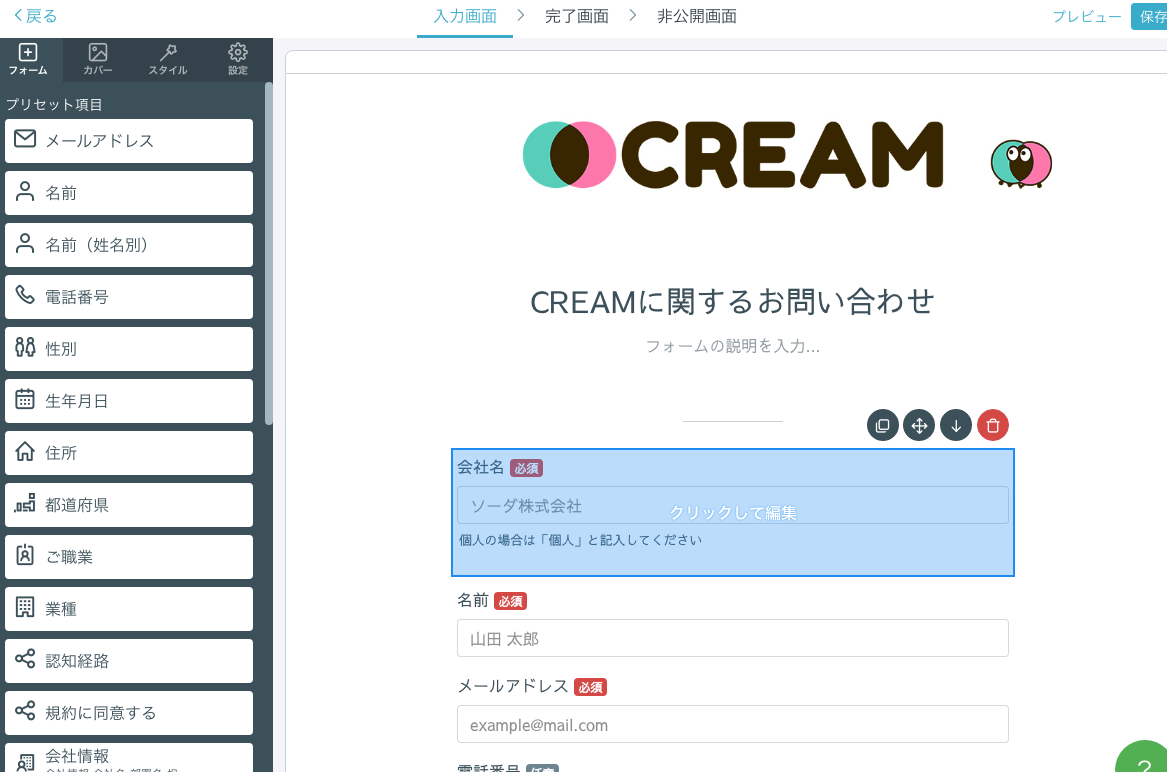Open the フォーム sidebar tab
This screenshot has height=772, width=1167.
pos(28,60)
